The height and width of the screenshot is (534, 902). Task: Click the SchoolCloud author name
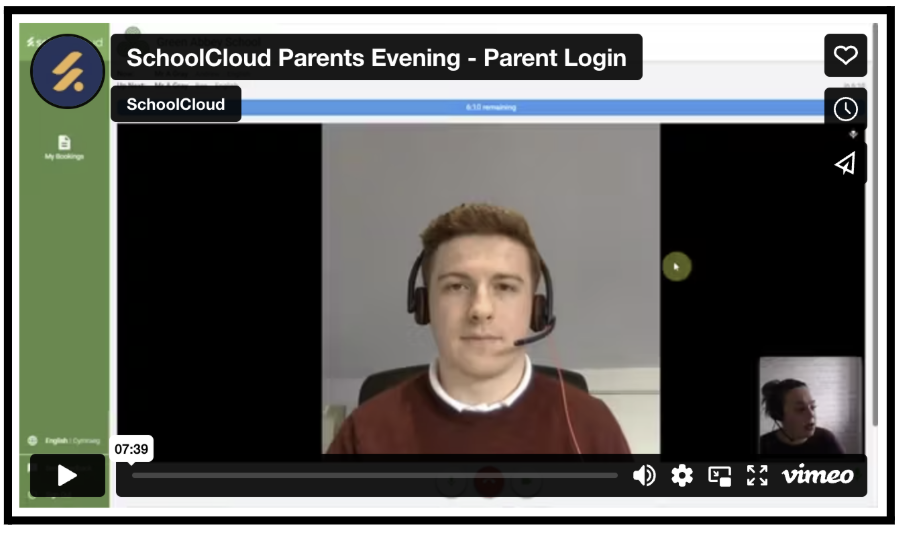point(175,104)
